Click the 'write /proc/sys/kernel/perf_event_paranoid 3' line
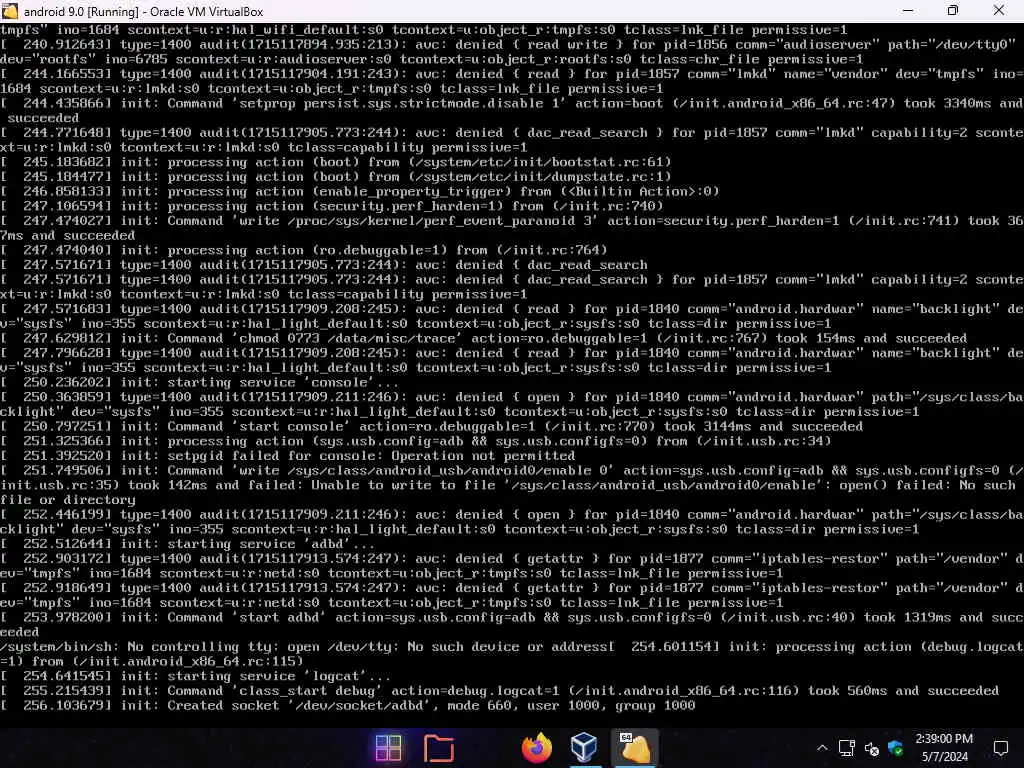Image resolution: width=1024 pixels, height=768 pixels. (512, 228)
